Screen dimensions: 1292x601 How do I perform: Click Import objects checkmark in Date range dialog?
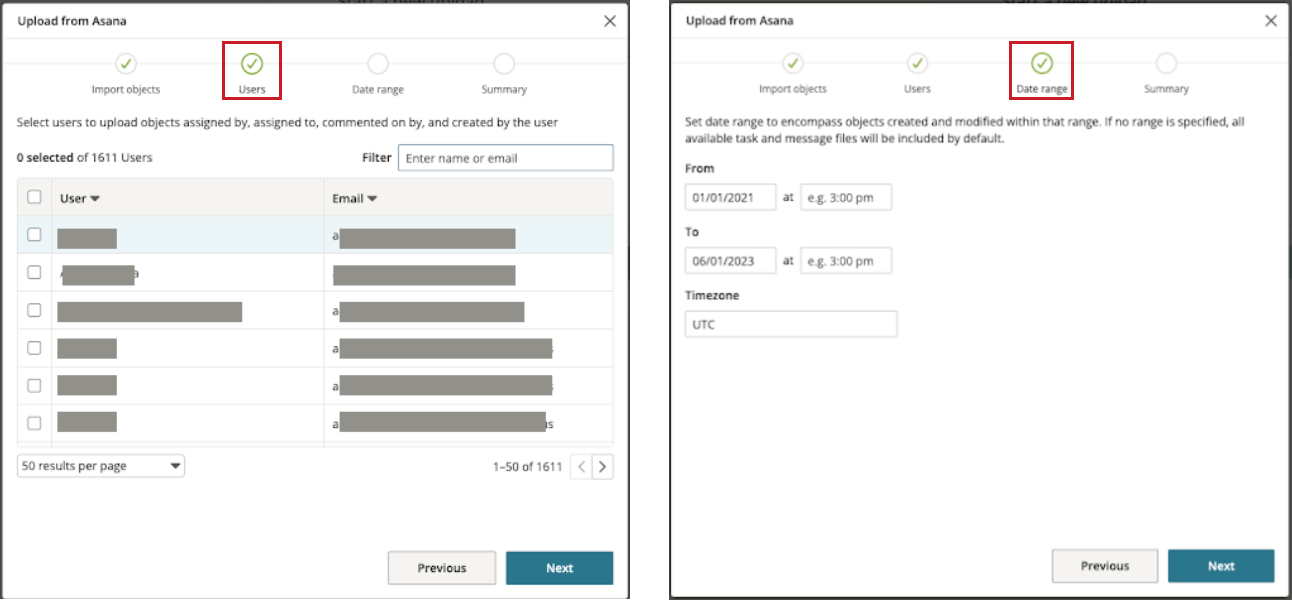793,64
